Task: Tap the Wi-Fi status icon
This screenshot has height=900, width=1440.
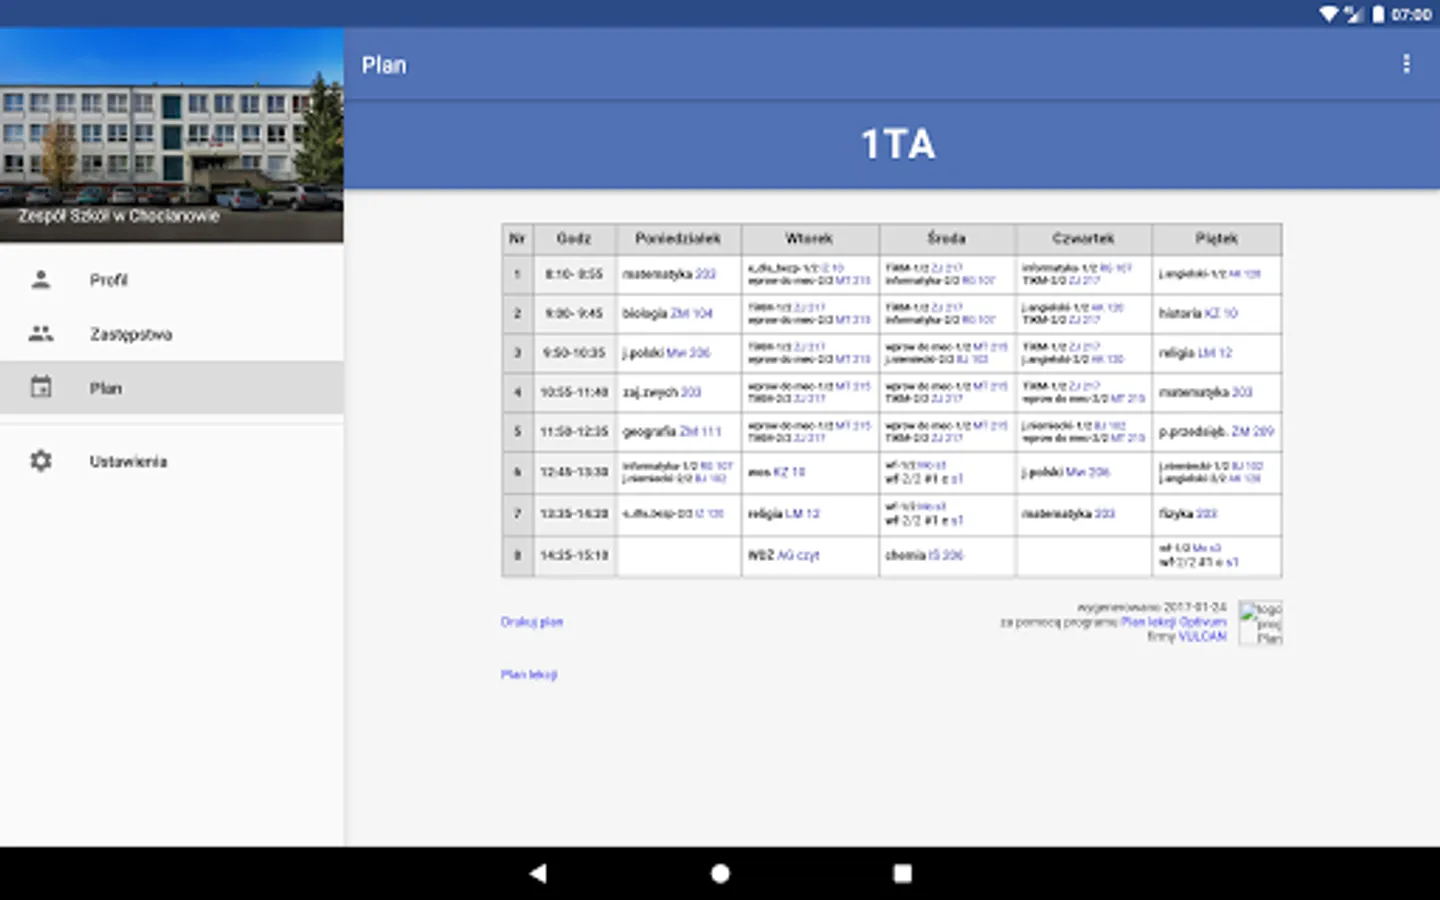Action: (1329, 14)
